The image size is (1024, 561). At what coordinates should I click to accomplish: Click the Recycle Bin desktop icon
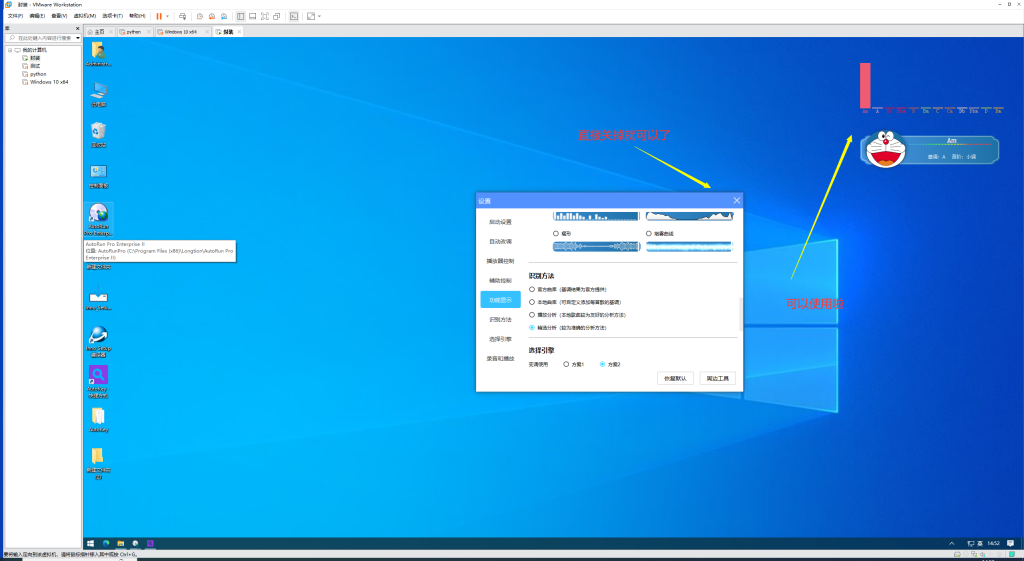click(99, 135)
